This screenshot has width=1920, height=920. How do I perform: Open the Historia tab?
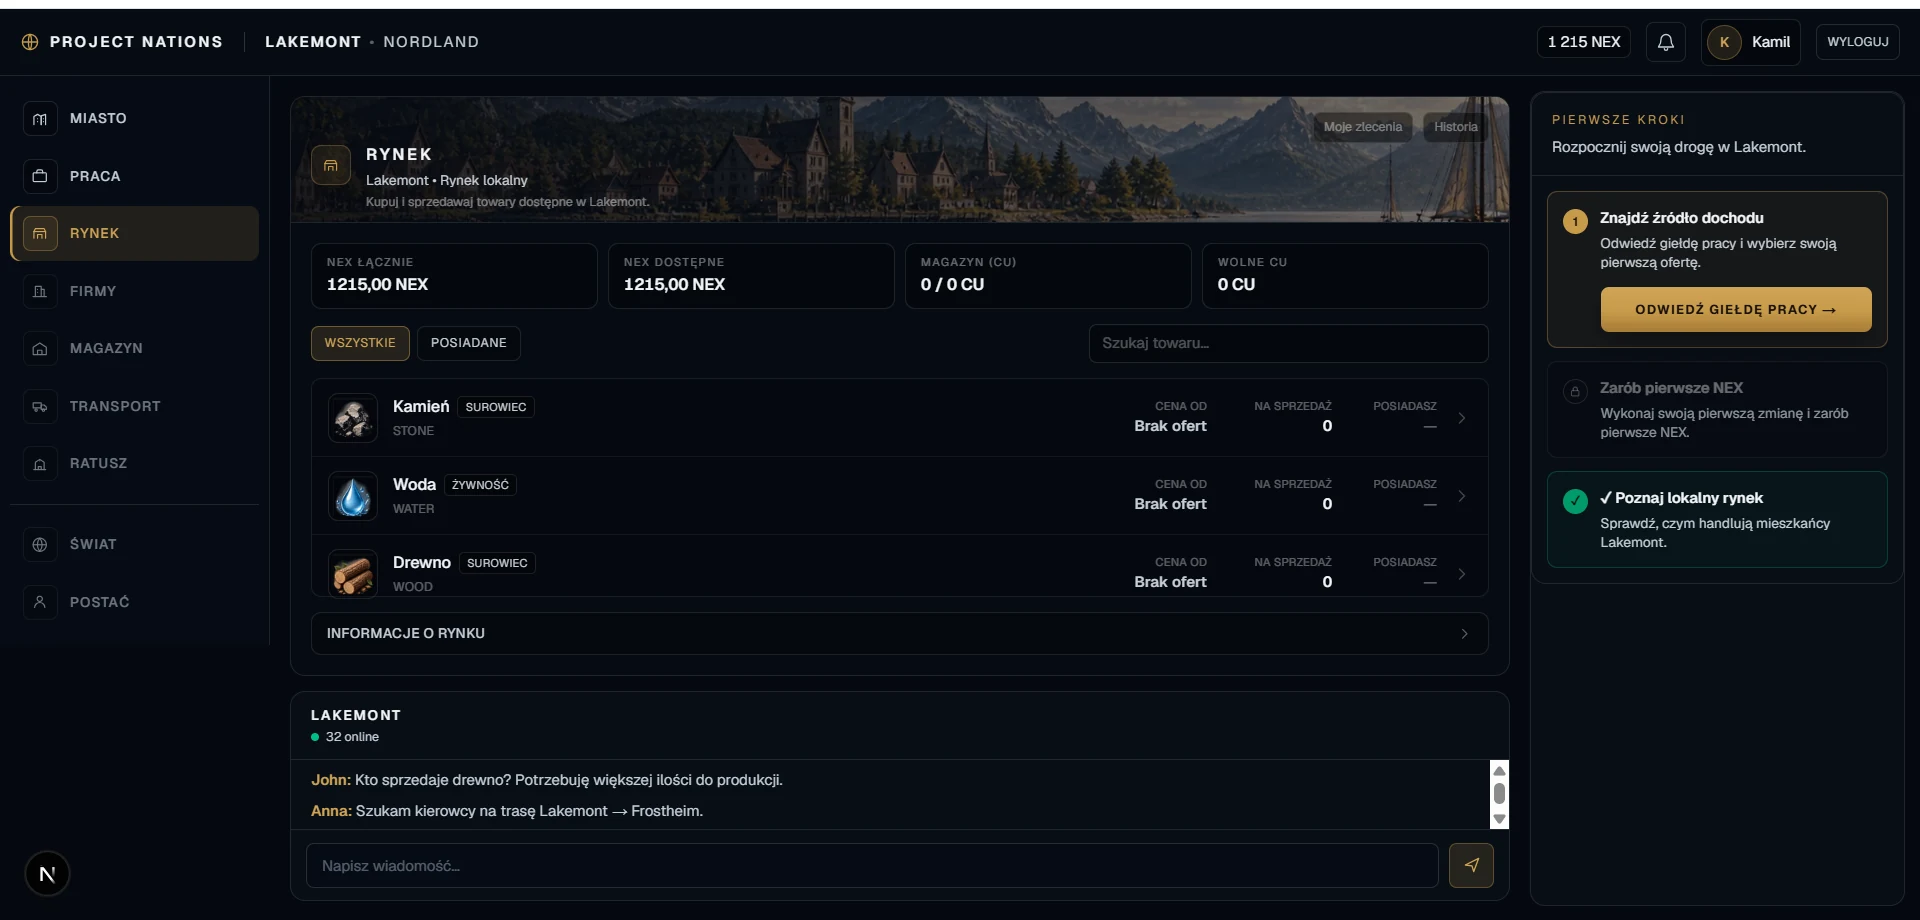[x=1455, y=127]
